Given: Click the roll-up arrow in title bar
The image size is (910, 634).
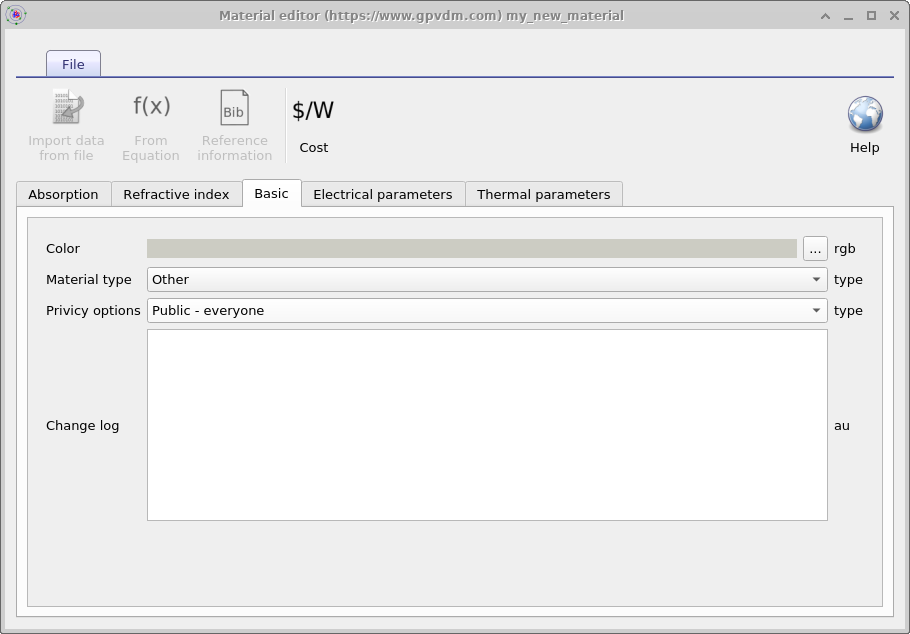Looking at the screenshot, I should pos(825,16).
